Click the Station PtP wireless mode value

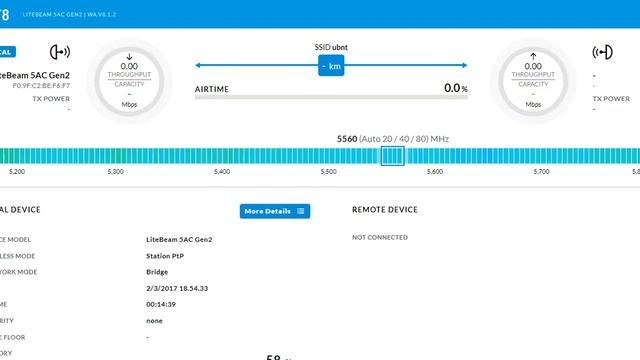coord(165,256)
